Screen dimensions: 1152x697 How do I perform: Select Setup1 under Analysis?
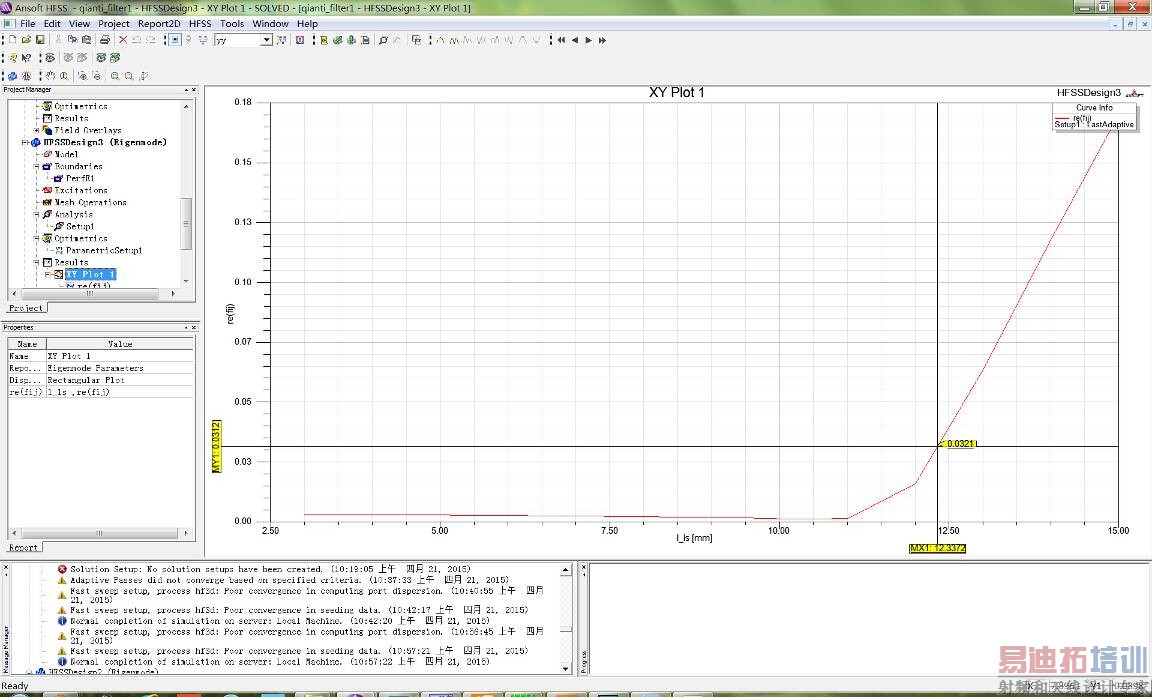click(80, 226)
